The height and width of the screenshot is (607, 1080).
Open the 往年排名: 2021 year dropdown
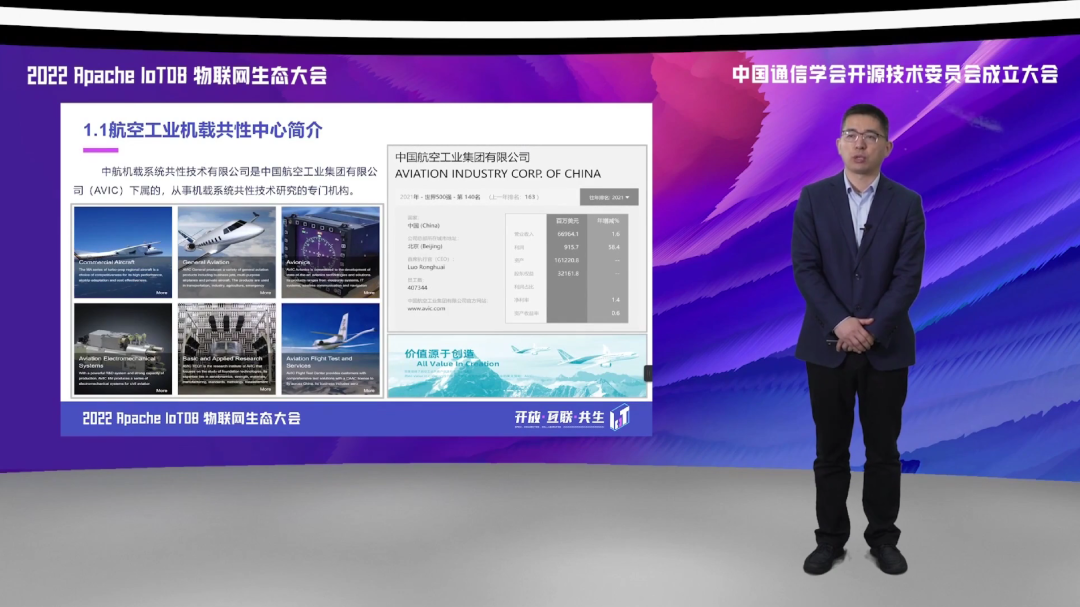609,197
